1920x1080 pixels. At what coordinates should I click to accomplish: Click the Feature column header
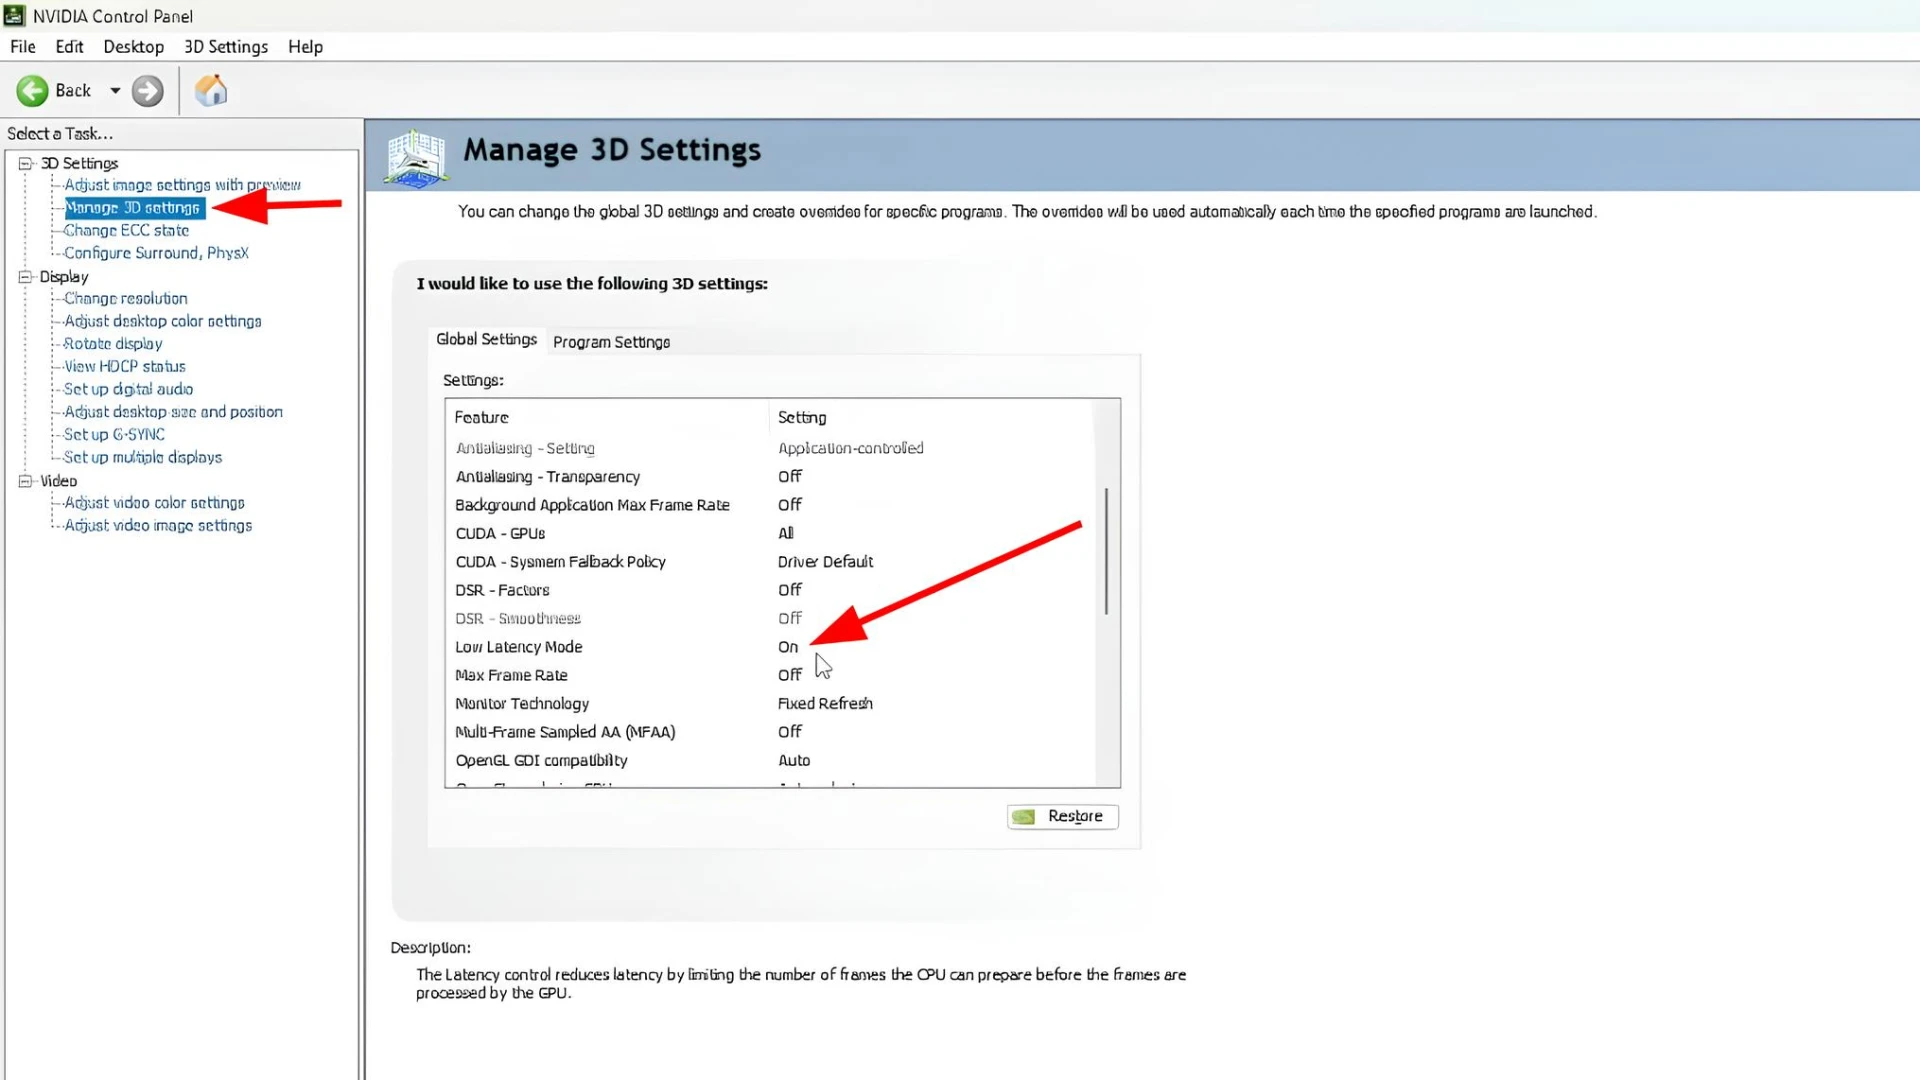(607, 418)
